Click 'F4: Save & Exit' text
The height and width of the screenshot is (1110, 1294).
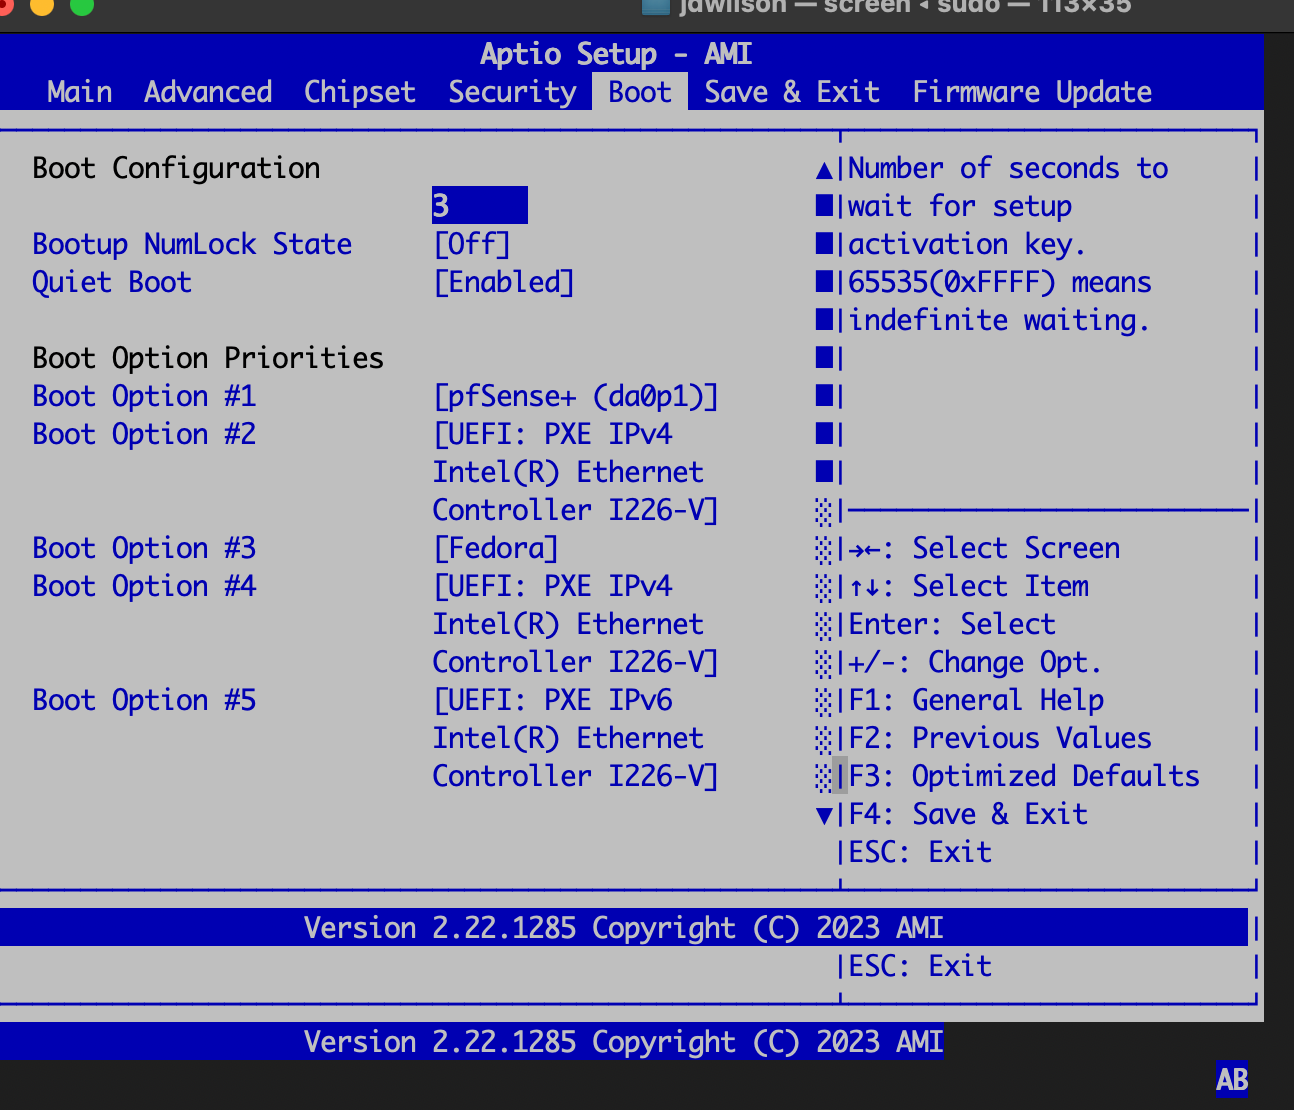(x=968, y=814)
